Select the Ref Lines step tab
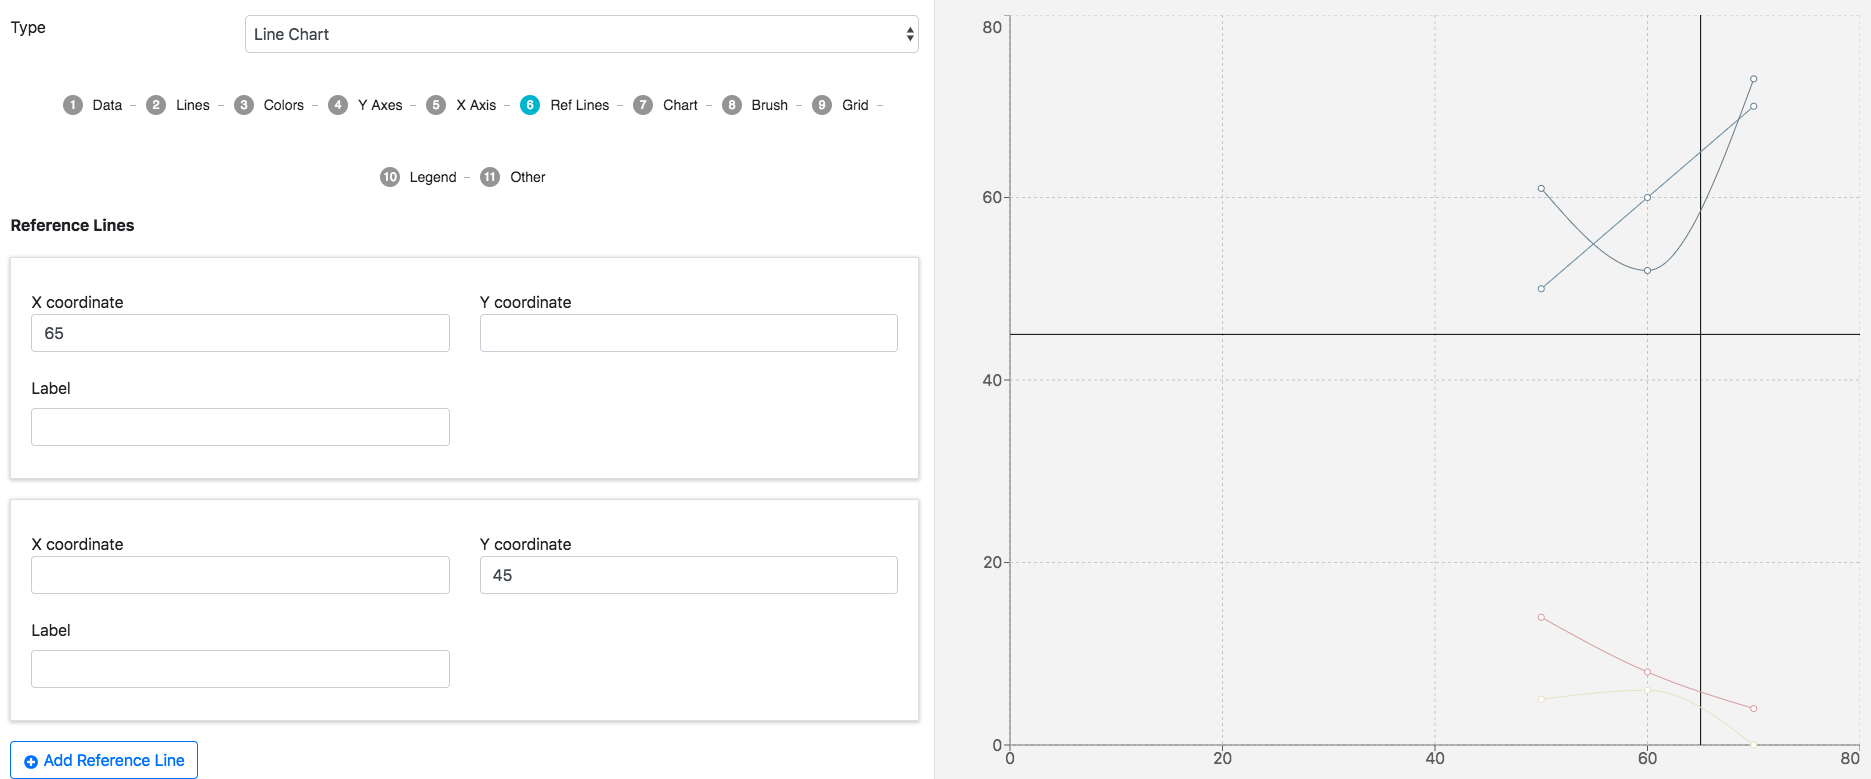The height and width of the screenshot is (779, 1871). [579, 105]
